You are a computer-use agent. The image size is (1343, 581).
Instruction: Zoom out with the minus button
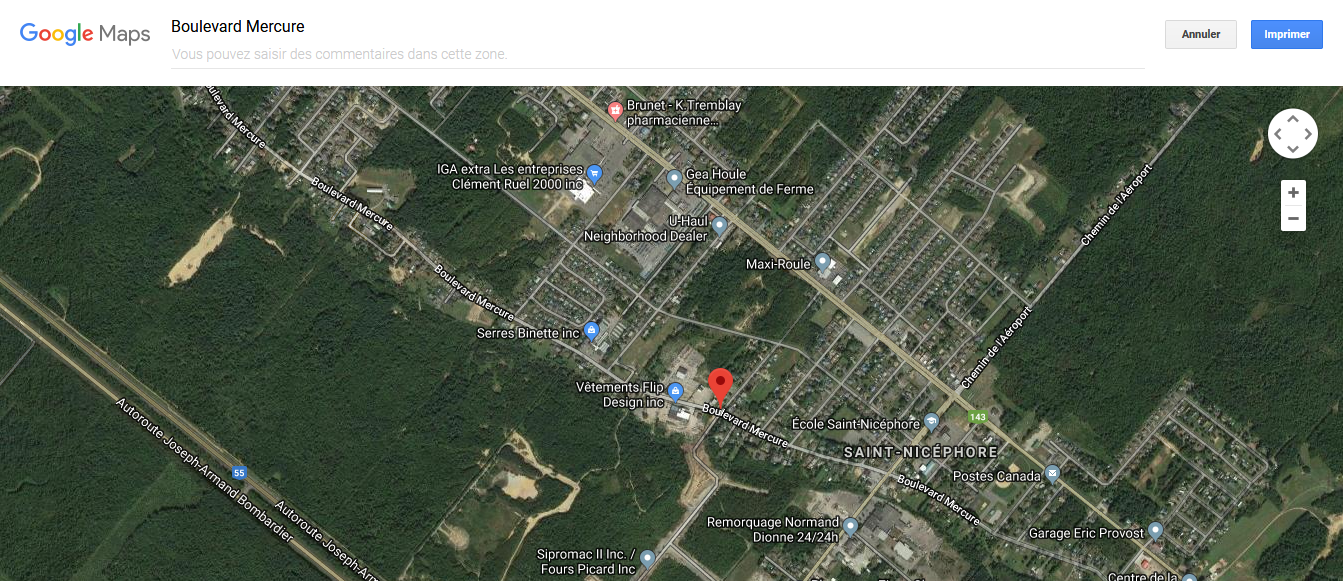pos(1293,218)
